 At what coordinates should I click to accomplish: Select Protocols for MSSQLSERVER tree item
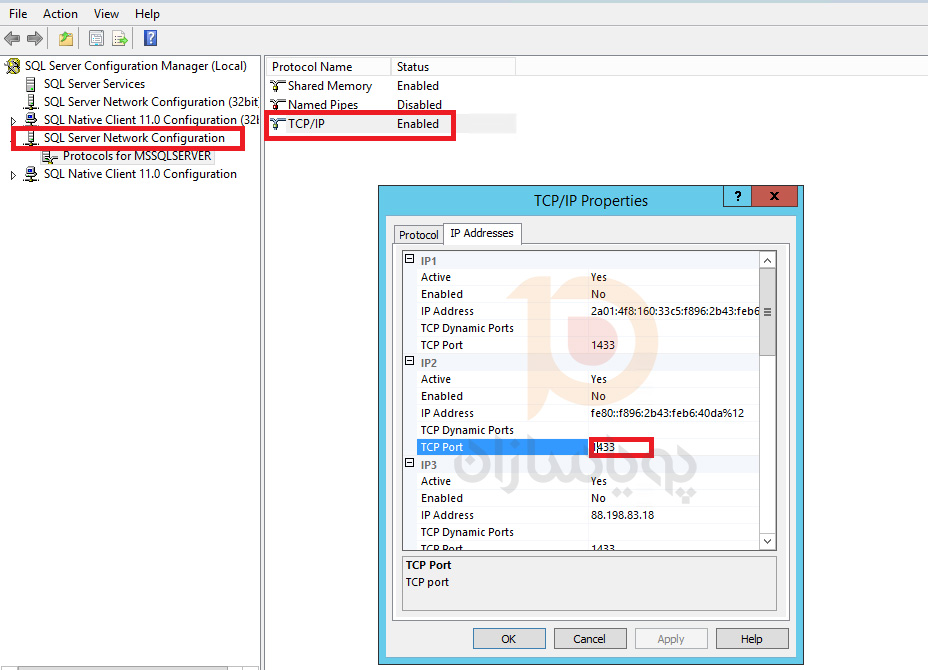pyautogui.click(x=136, y=156)
